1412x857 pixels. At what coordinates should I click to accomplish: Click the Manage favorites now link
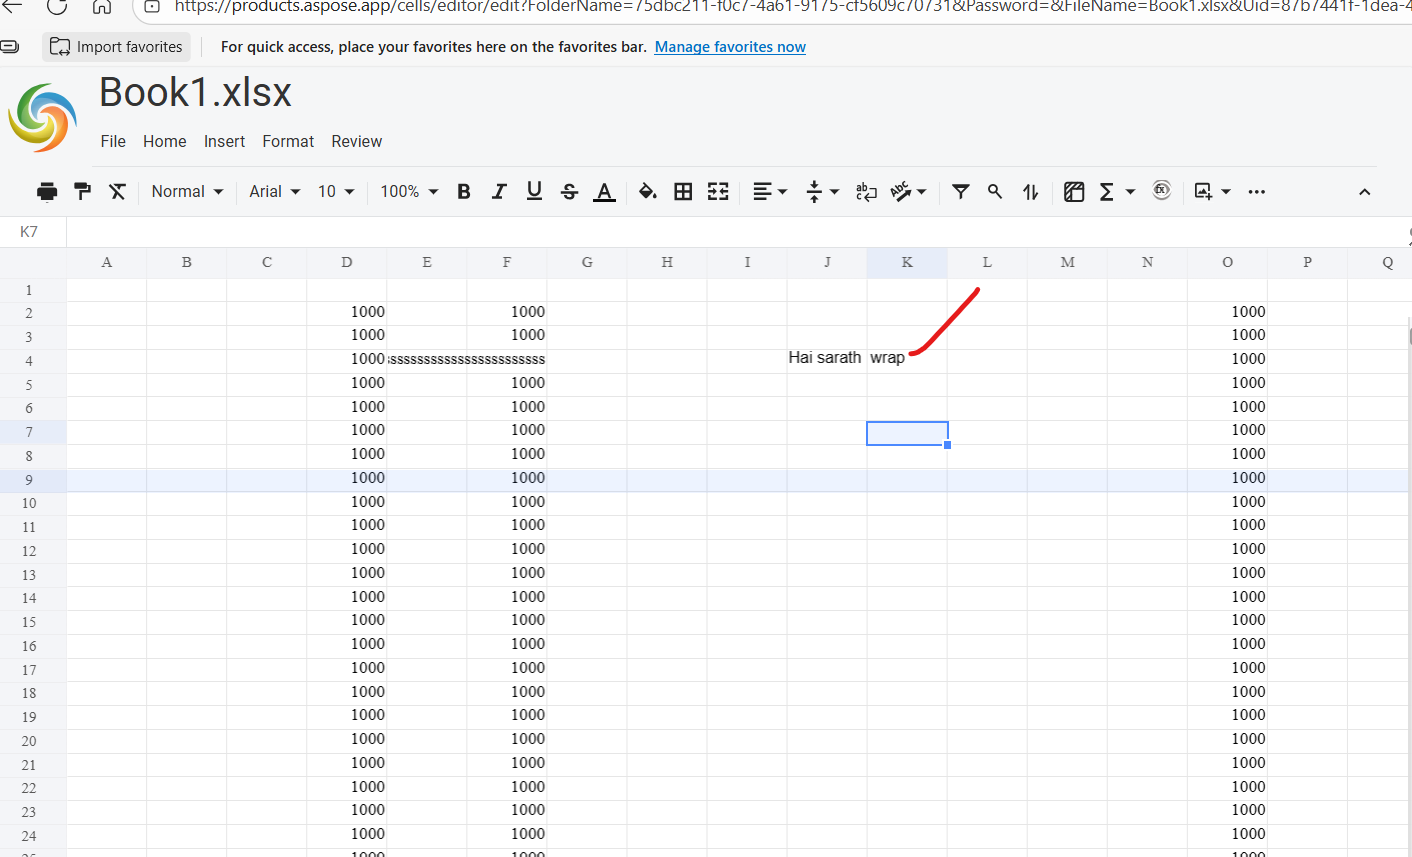730,47
